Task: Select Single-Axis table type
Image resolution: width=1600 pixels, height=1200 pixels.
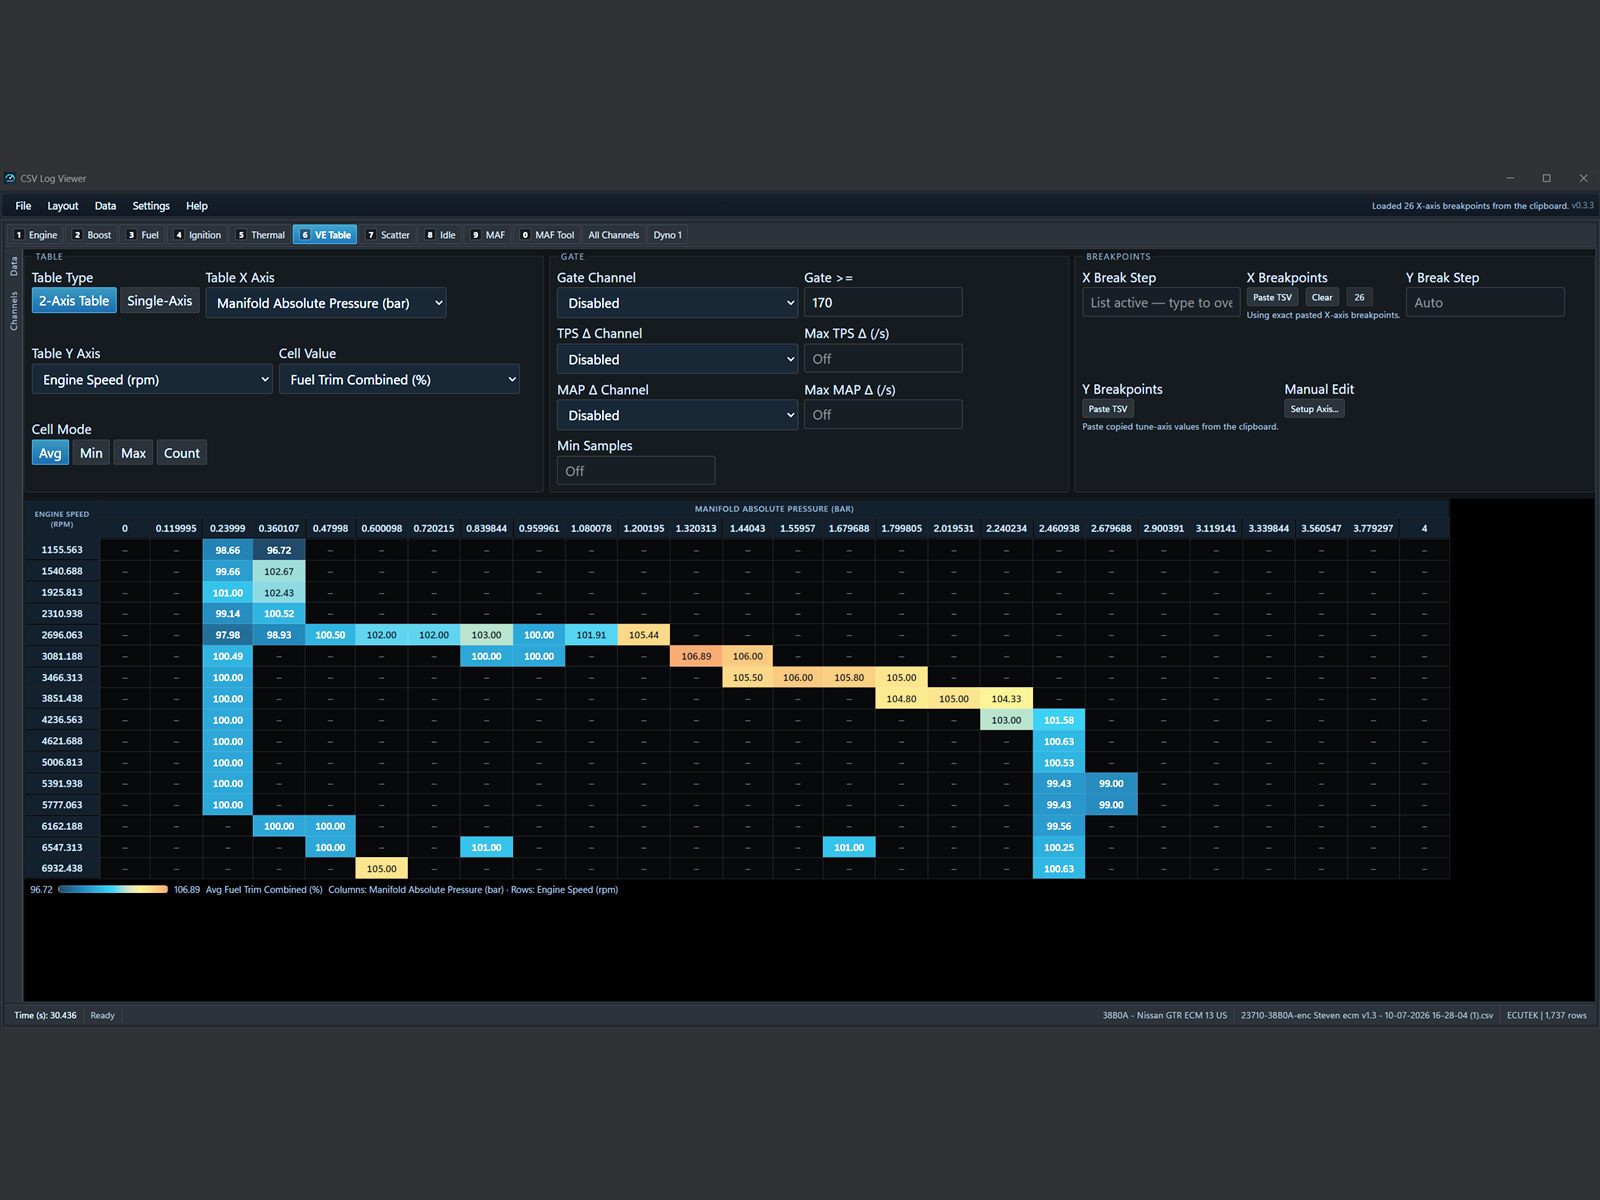Action: click(x=160, y=301)
